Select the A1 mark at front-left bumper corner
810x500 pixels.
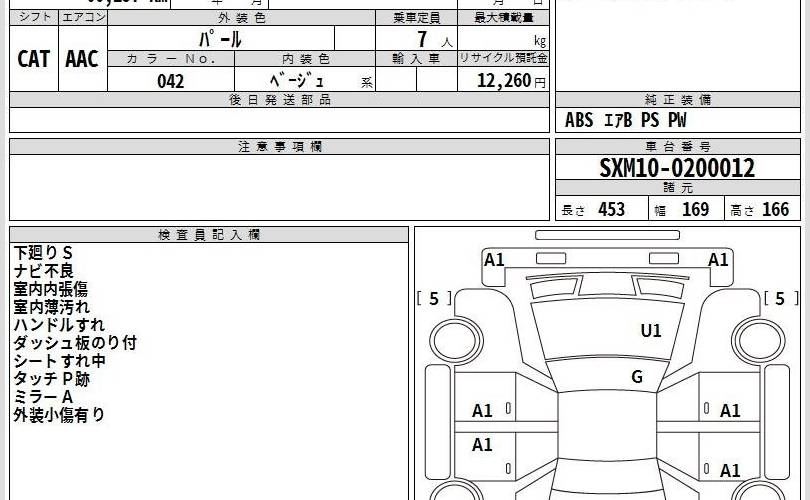tap(494, 260)
